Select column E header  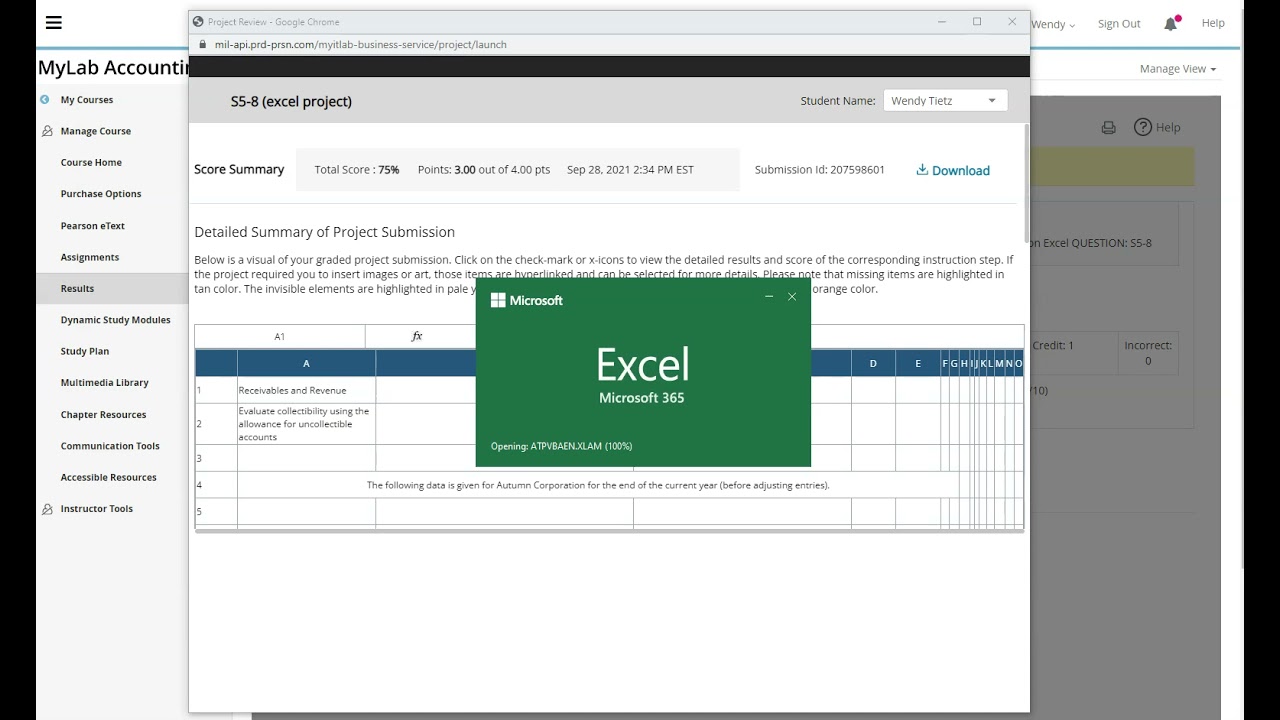pos(918,363)
